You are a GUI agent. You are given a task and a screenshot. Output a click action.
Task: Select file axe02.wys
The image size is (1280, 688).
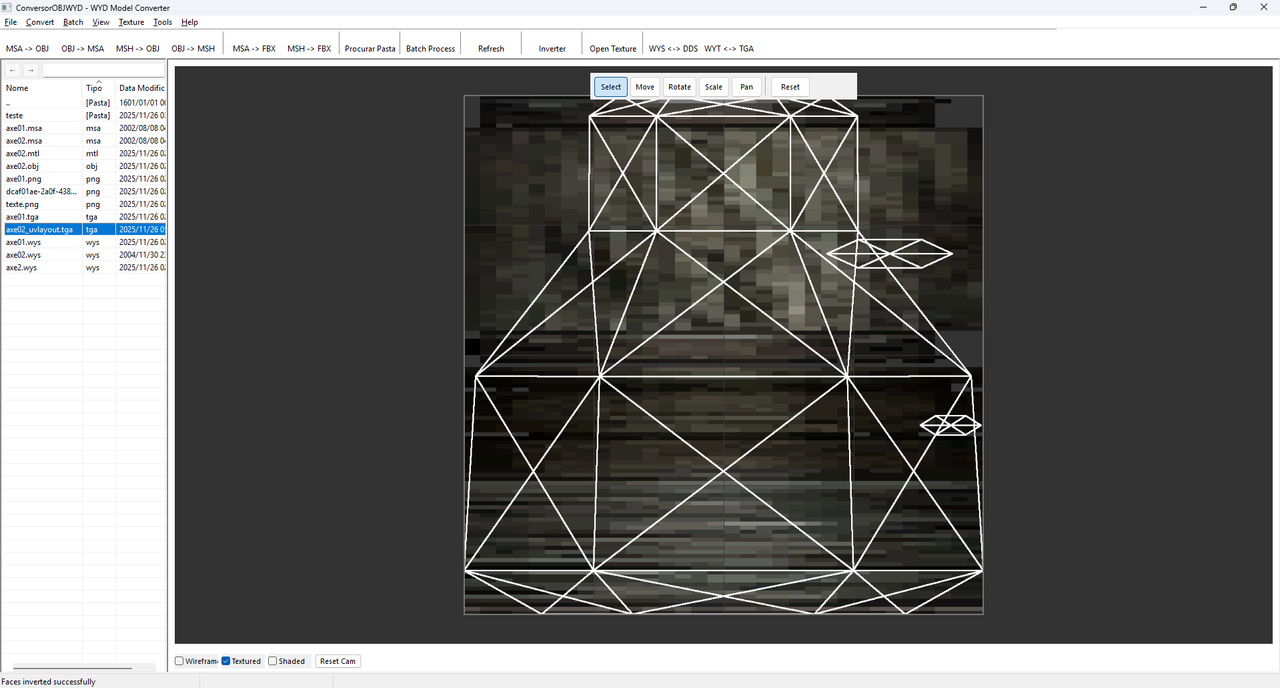pos(84,255)
